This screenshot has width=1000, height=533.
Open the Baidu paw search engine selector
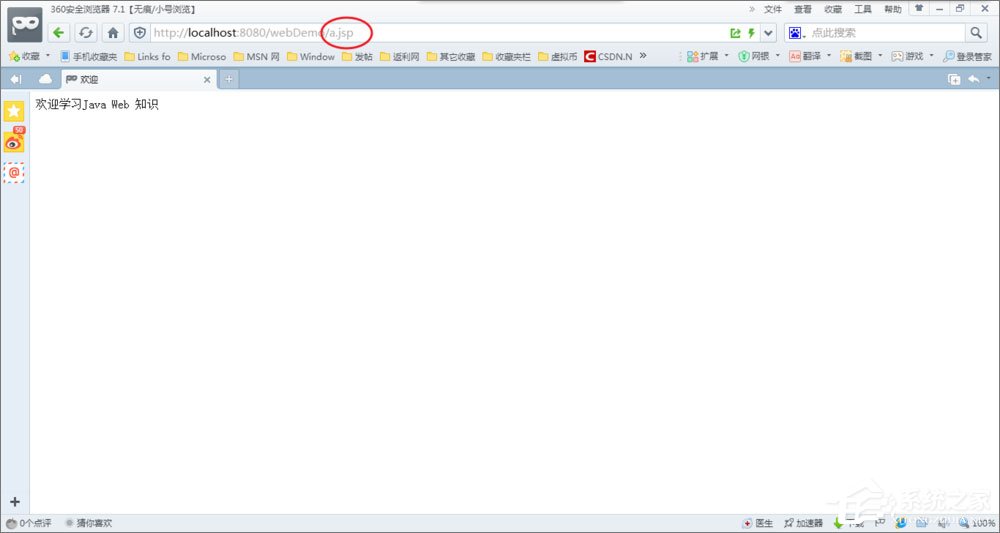pos(796,33)
